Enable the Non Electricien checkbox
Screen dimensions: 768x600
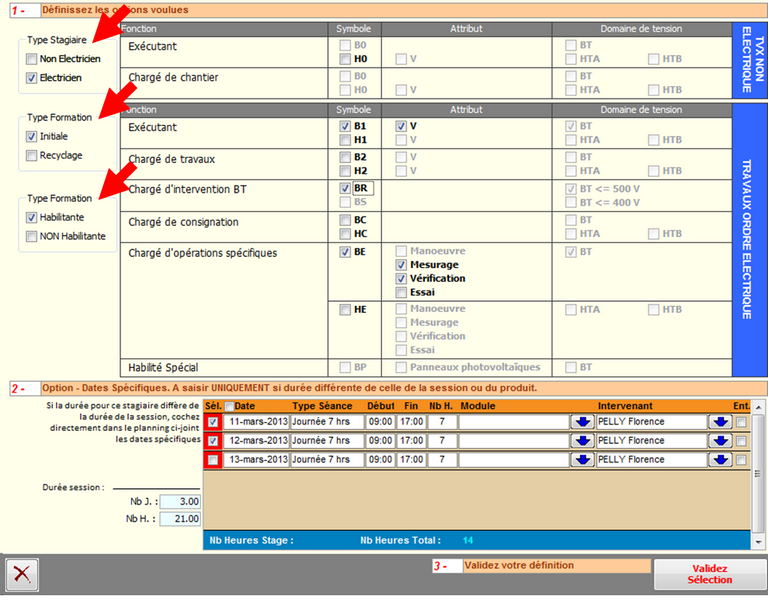pyautogui.click(x=32, y=59)
